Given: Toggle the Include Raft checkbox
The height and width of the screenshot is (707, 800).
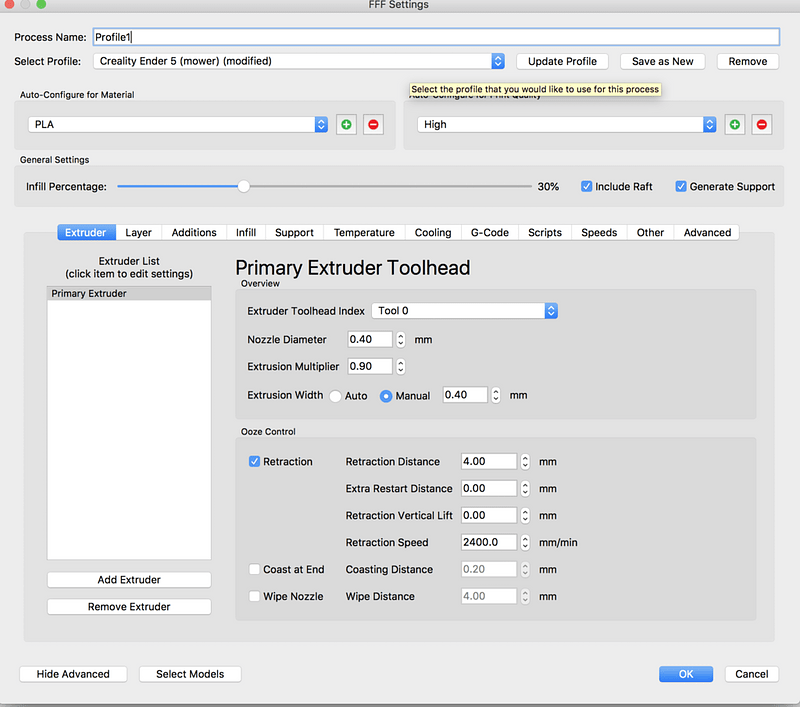Looking at the screenshot, I should (586, 186).
